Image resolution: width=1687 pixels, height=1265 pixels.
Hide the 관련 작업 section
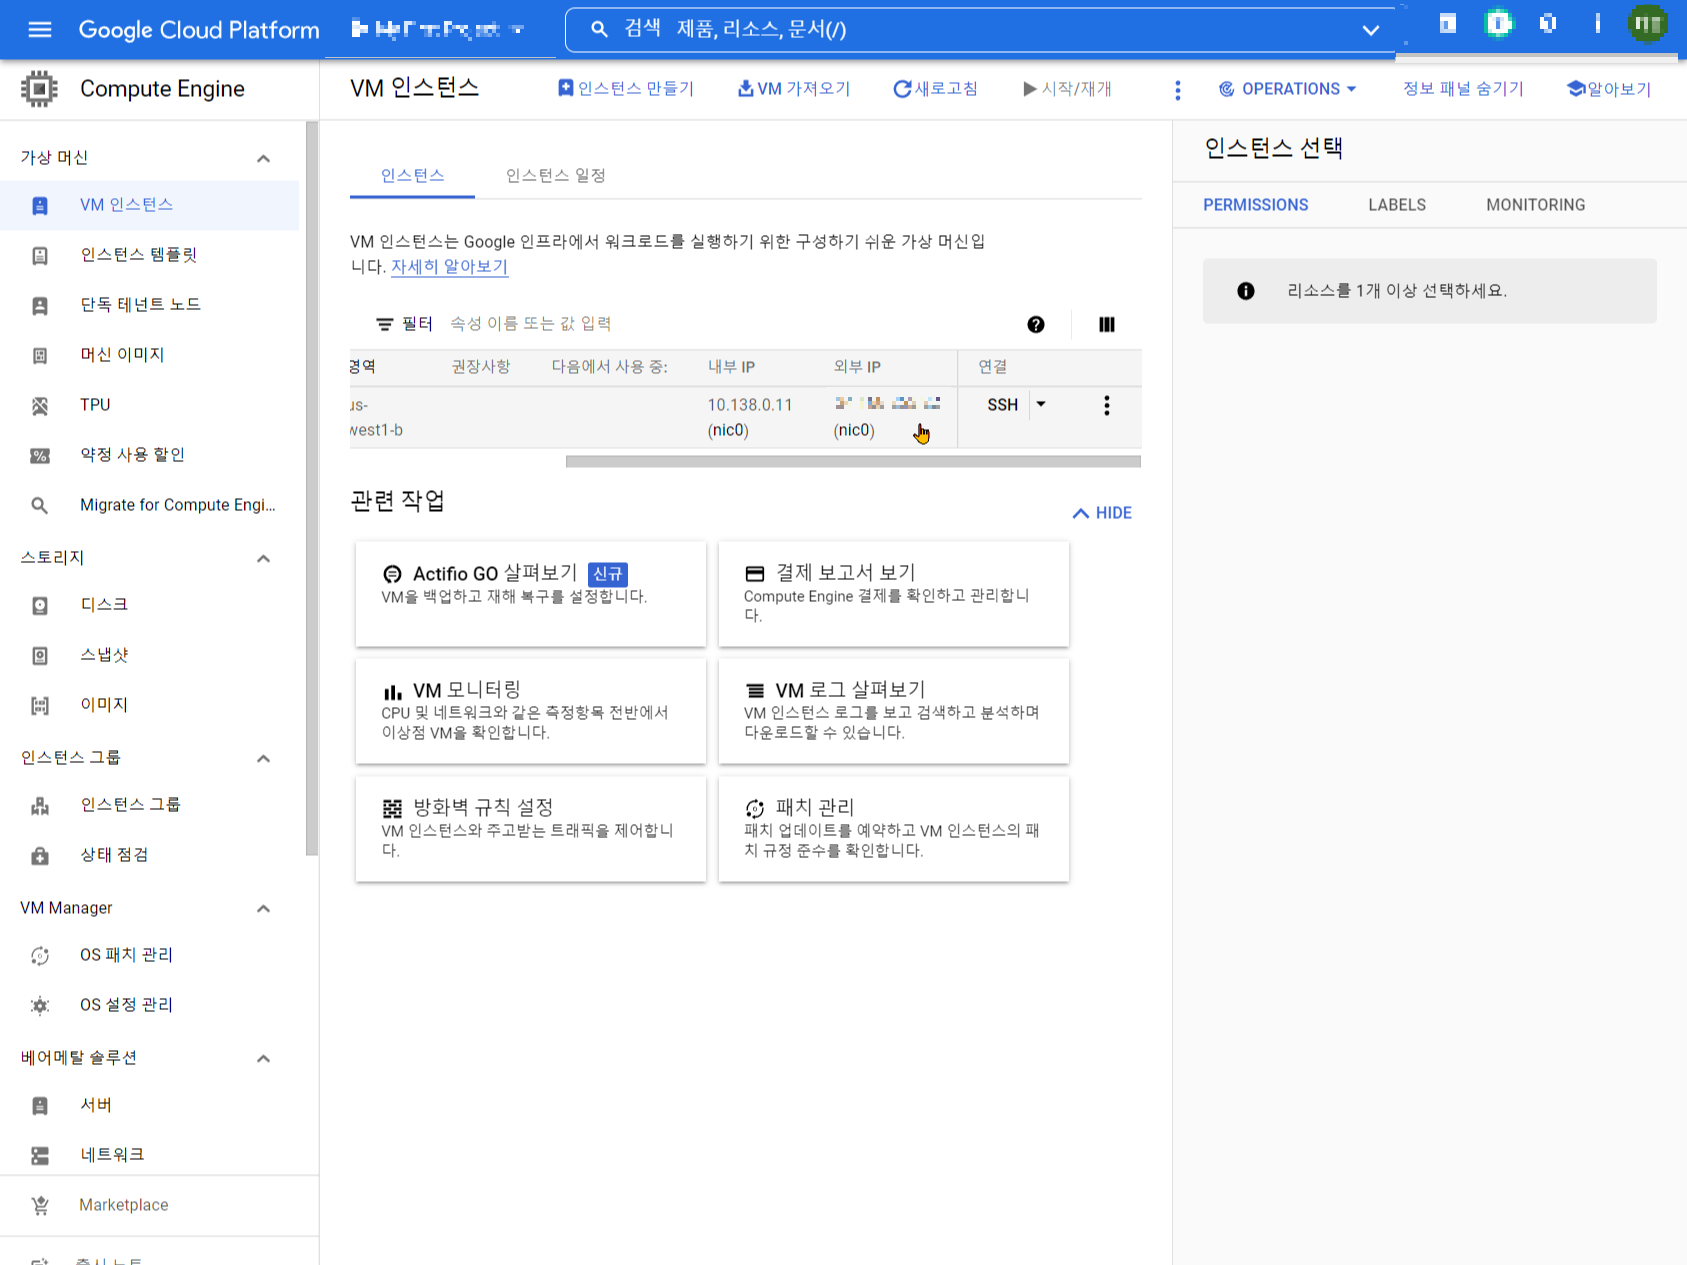pyautogui.click(x=1102, y=513)
